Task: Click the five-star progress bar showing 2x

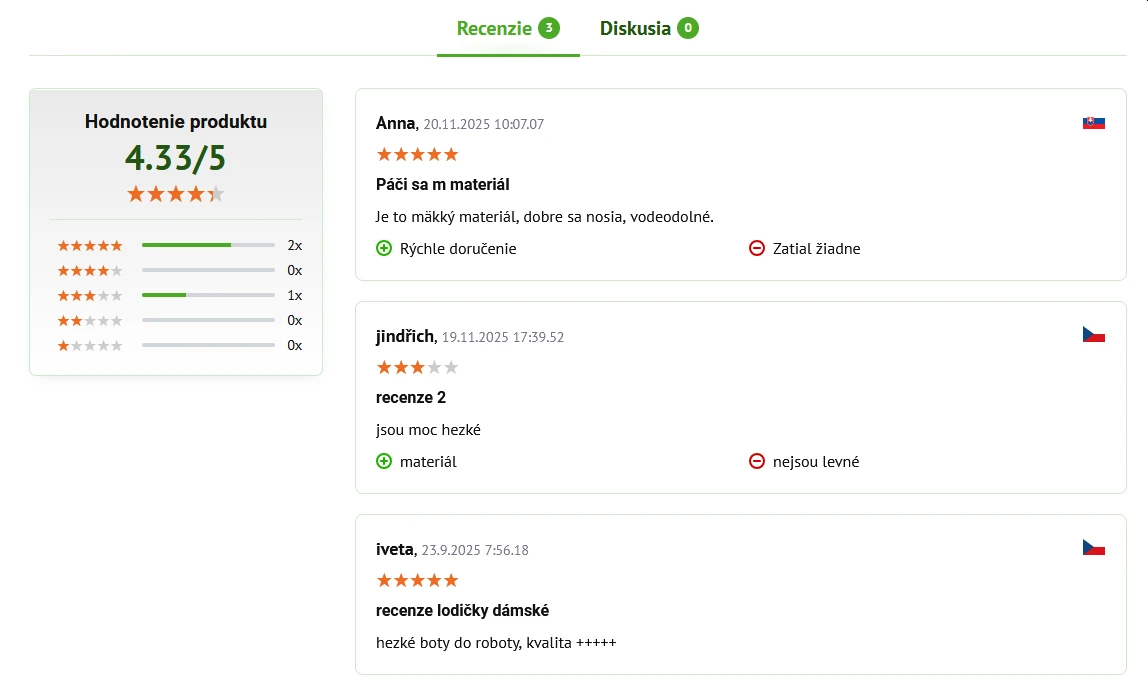Action: click(x=208, y=245)
